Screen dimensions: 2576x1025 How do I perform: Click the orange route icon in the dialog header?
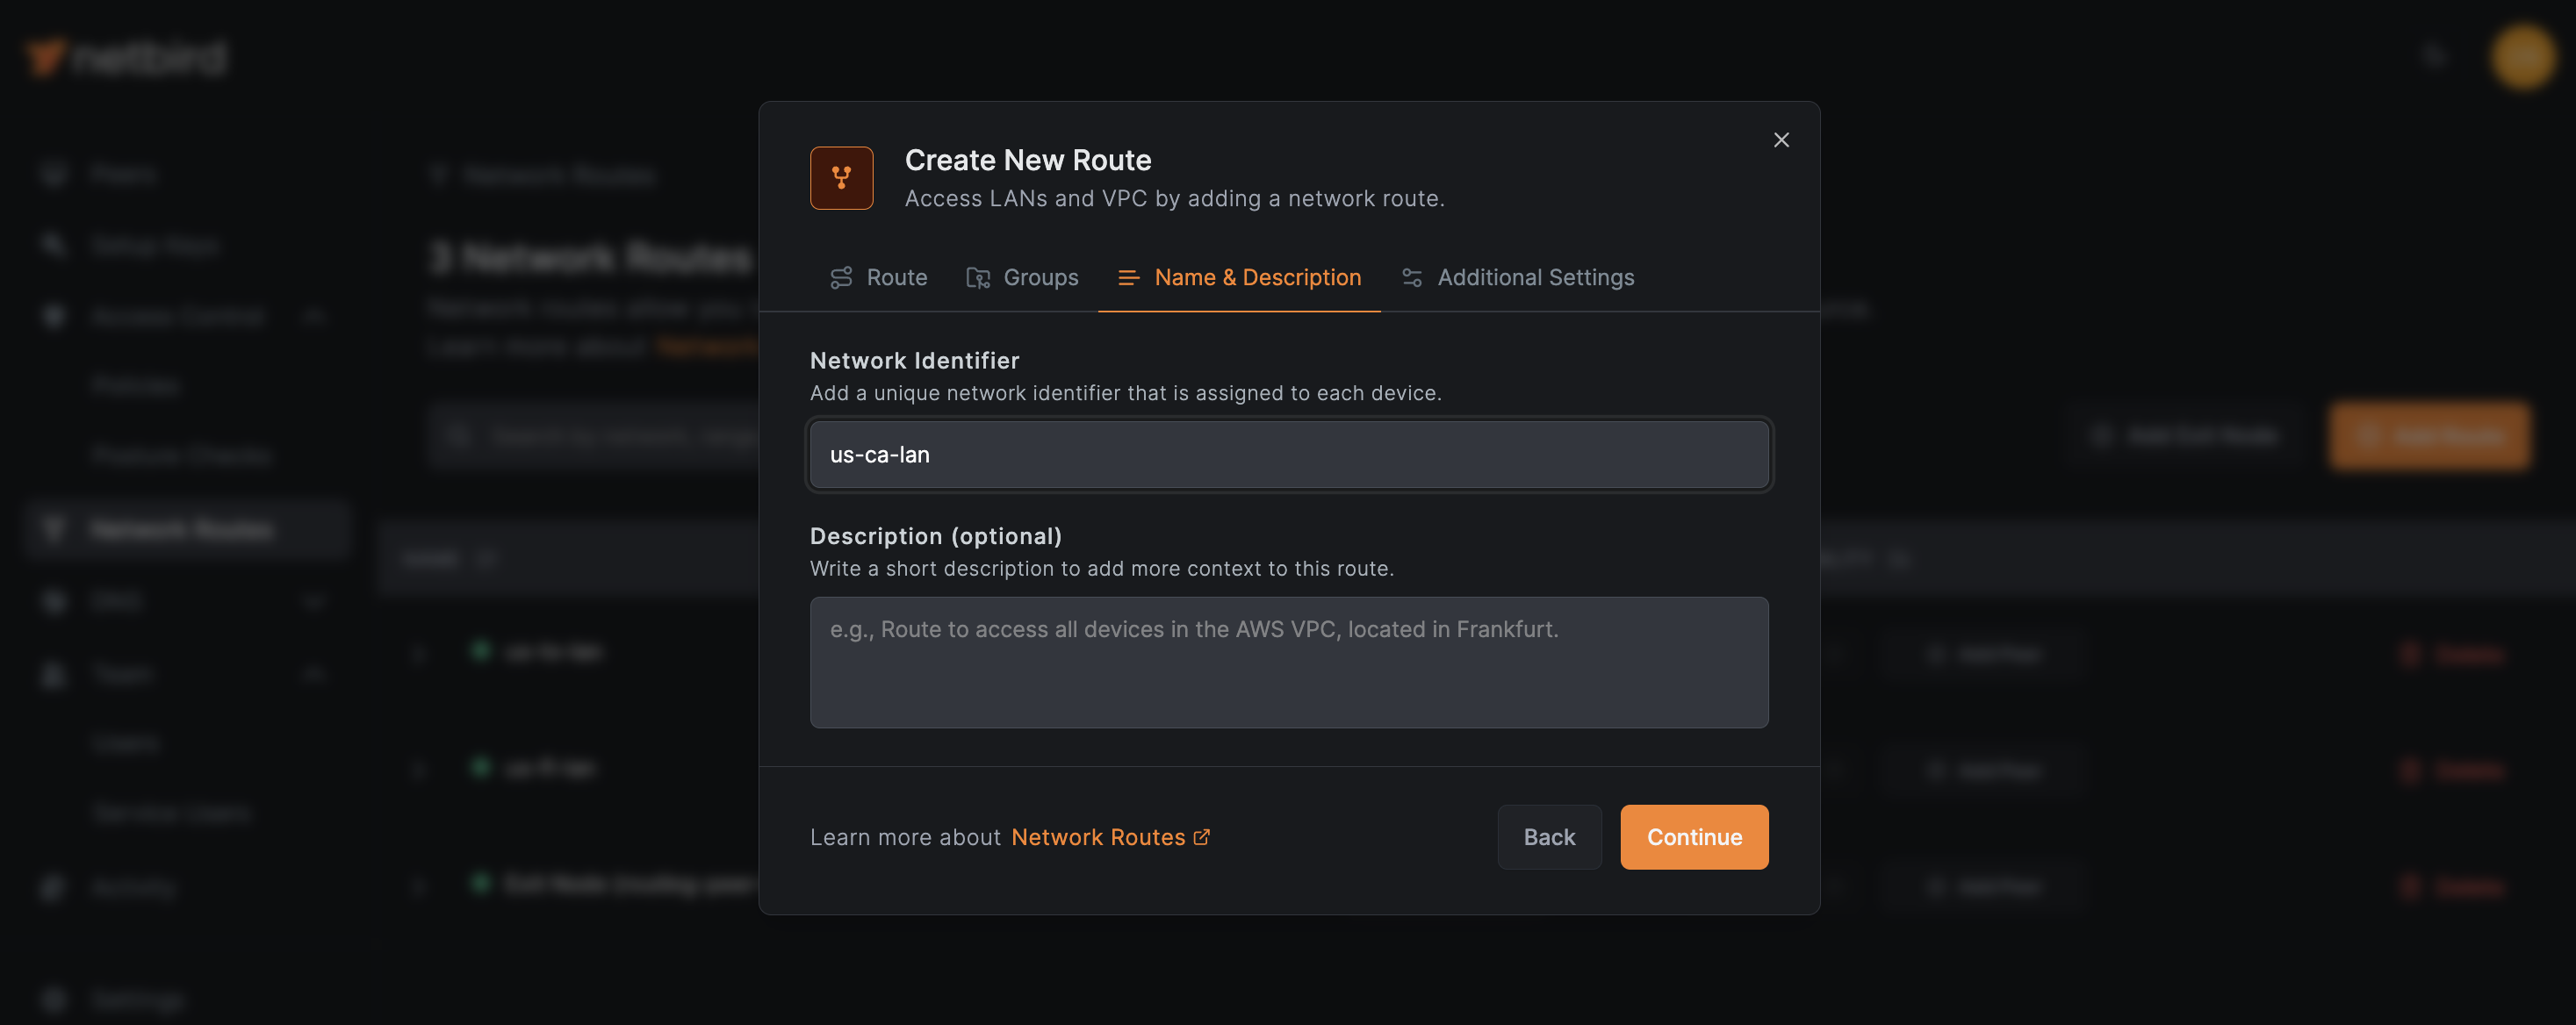841,178
